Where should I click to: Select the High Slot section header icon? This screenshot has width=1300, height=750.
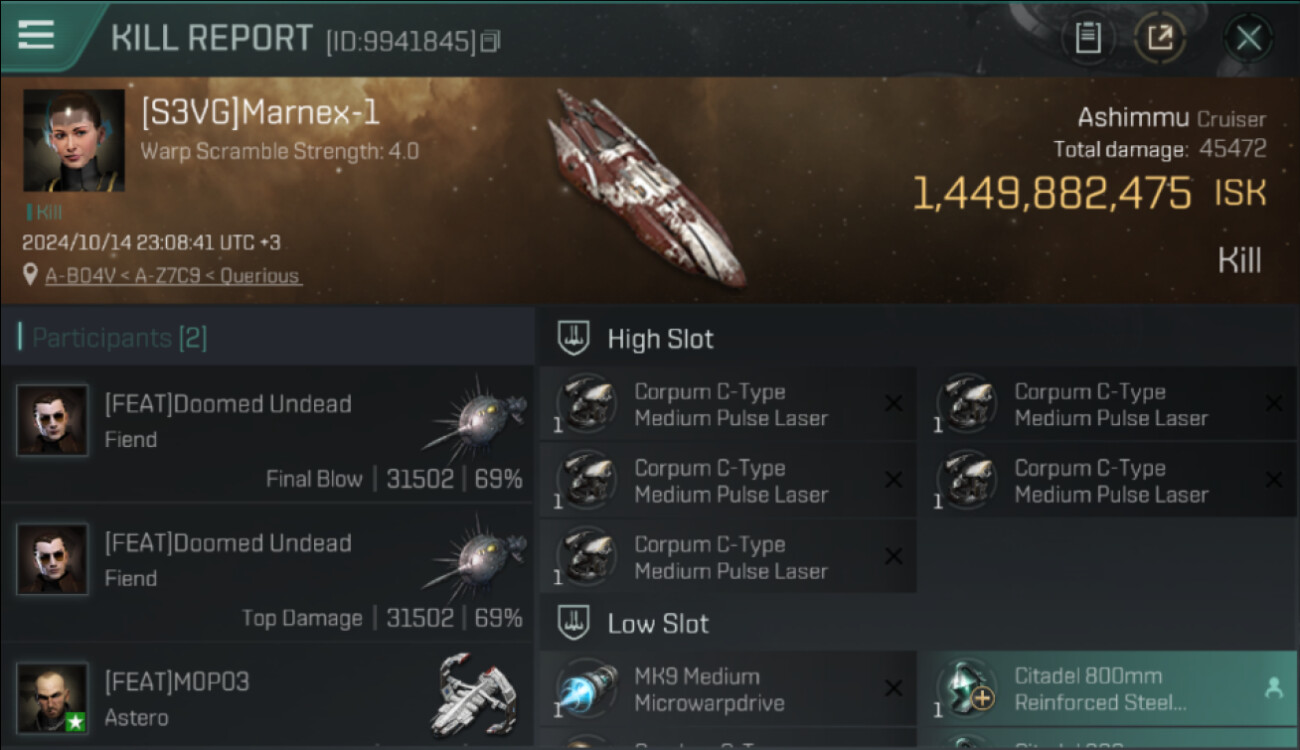[574, 338]
